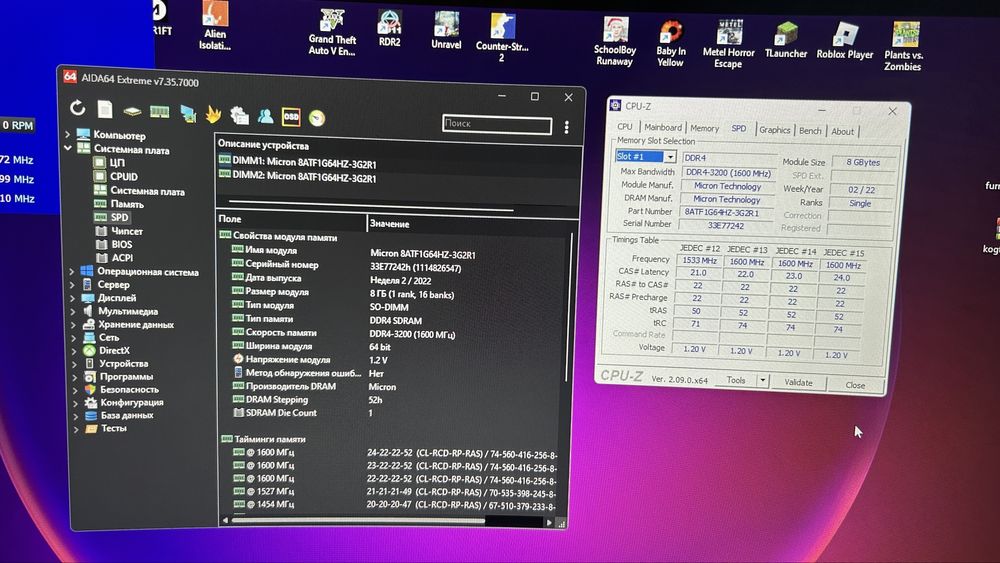This screenshot has height=563, width=1000.
Task: Click the memory module icon in AIDA64 toolbar
Action: (159, 112)
